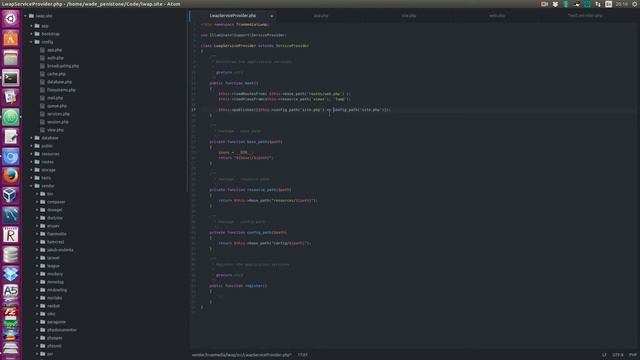Viewport: 640px width, 360px height.
Task: Select the phpdocumentor folder under vendor
Action: click(62, 330)
